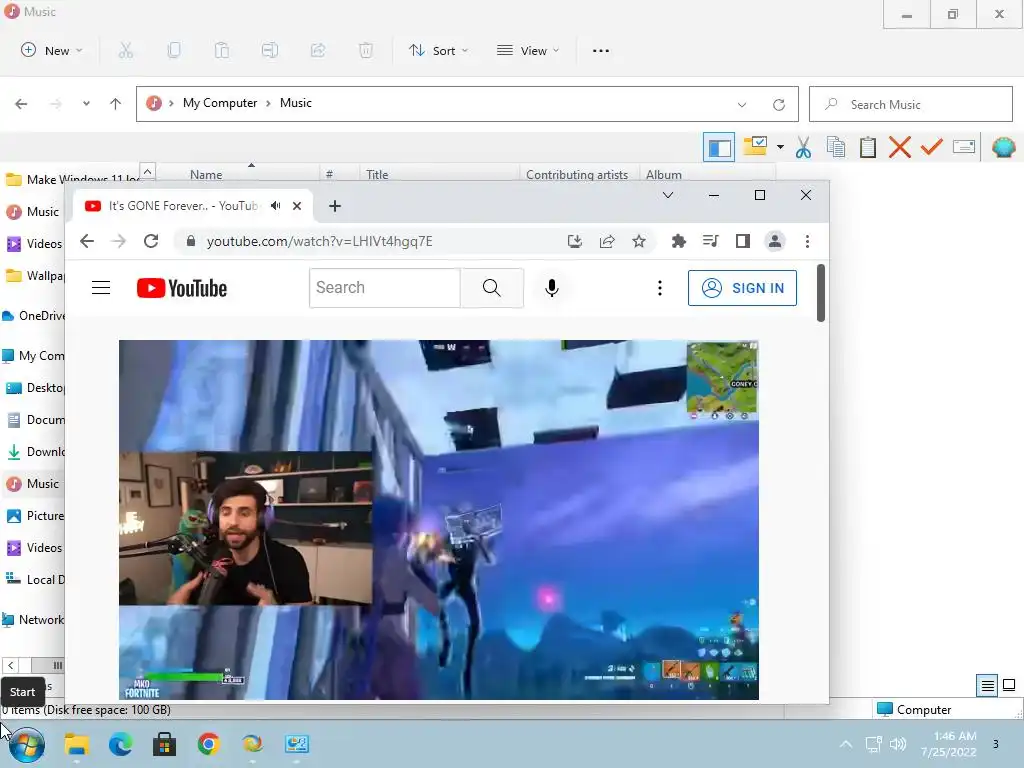Click the Rename icon in Explorer command bar
The height and width of the screenshot is (768, 1024).
(x=270, y=50)
